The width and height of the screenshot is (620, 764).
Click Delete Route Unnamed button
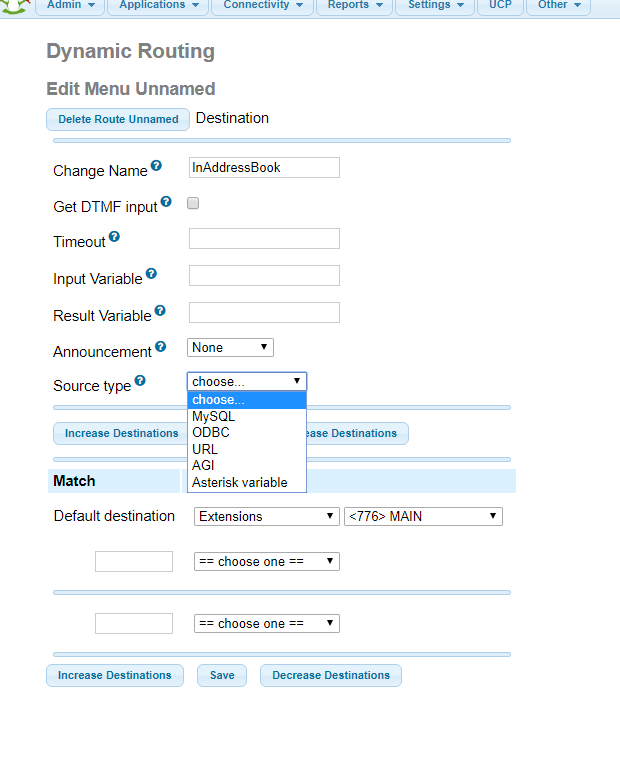118,119
